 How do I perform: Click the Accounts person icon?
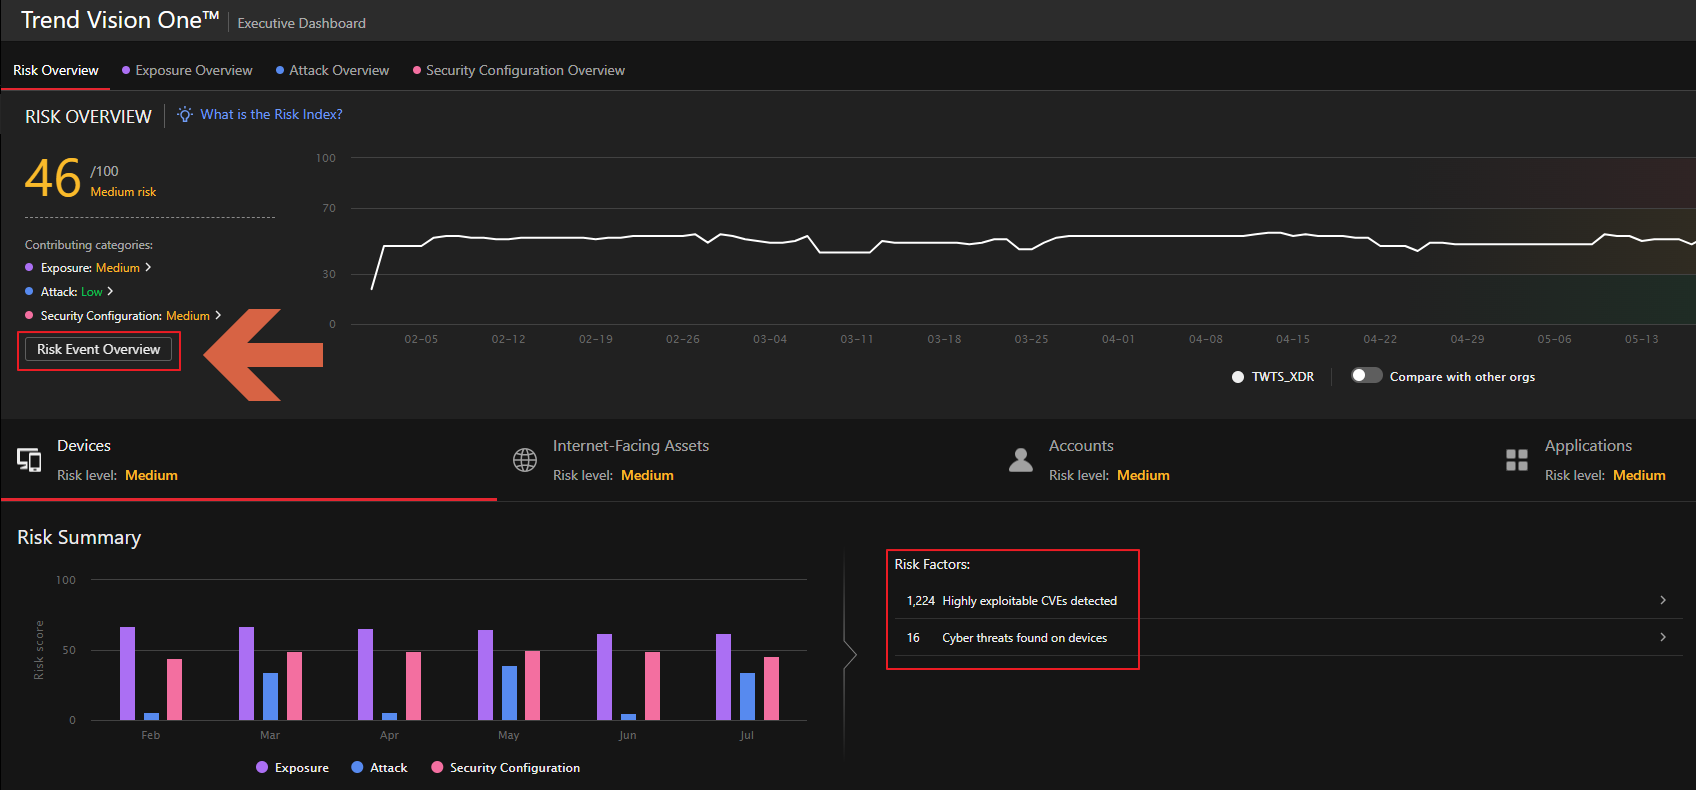tap(1021, 460)
